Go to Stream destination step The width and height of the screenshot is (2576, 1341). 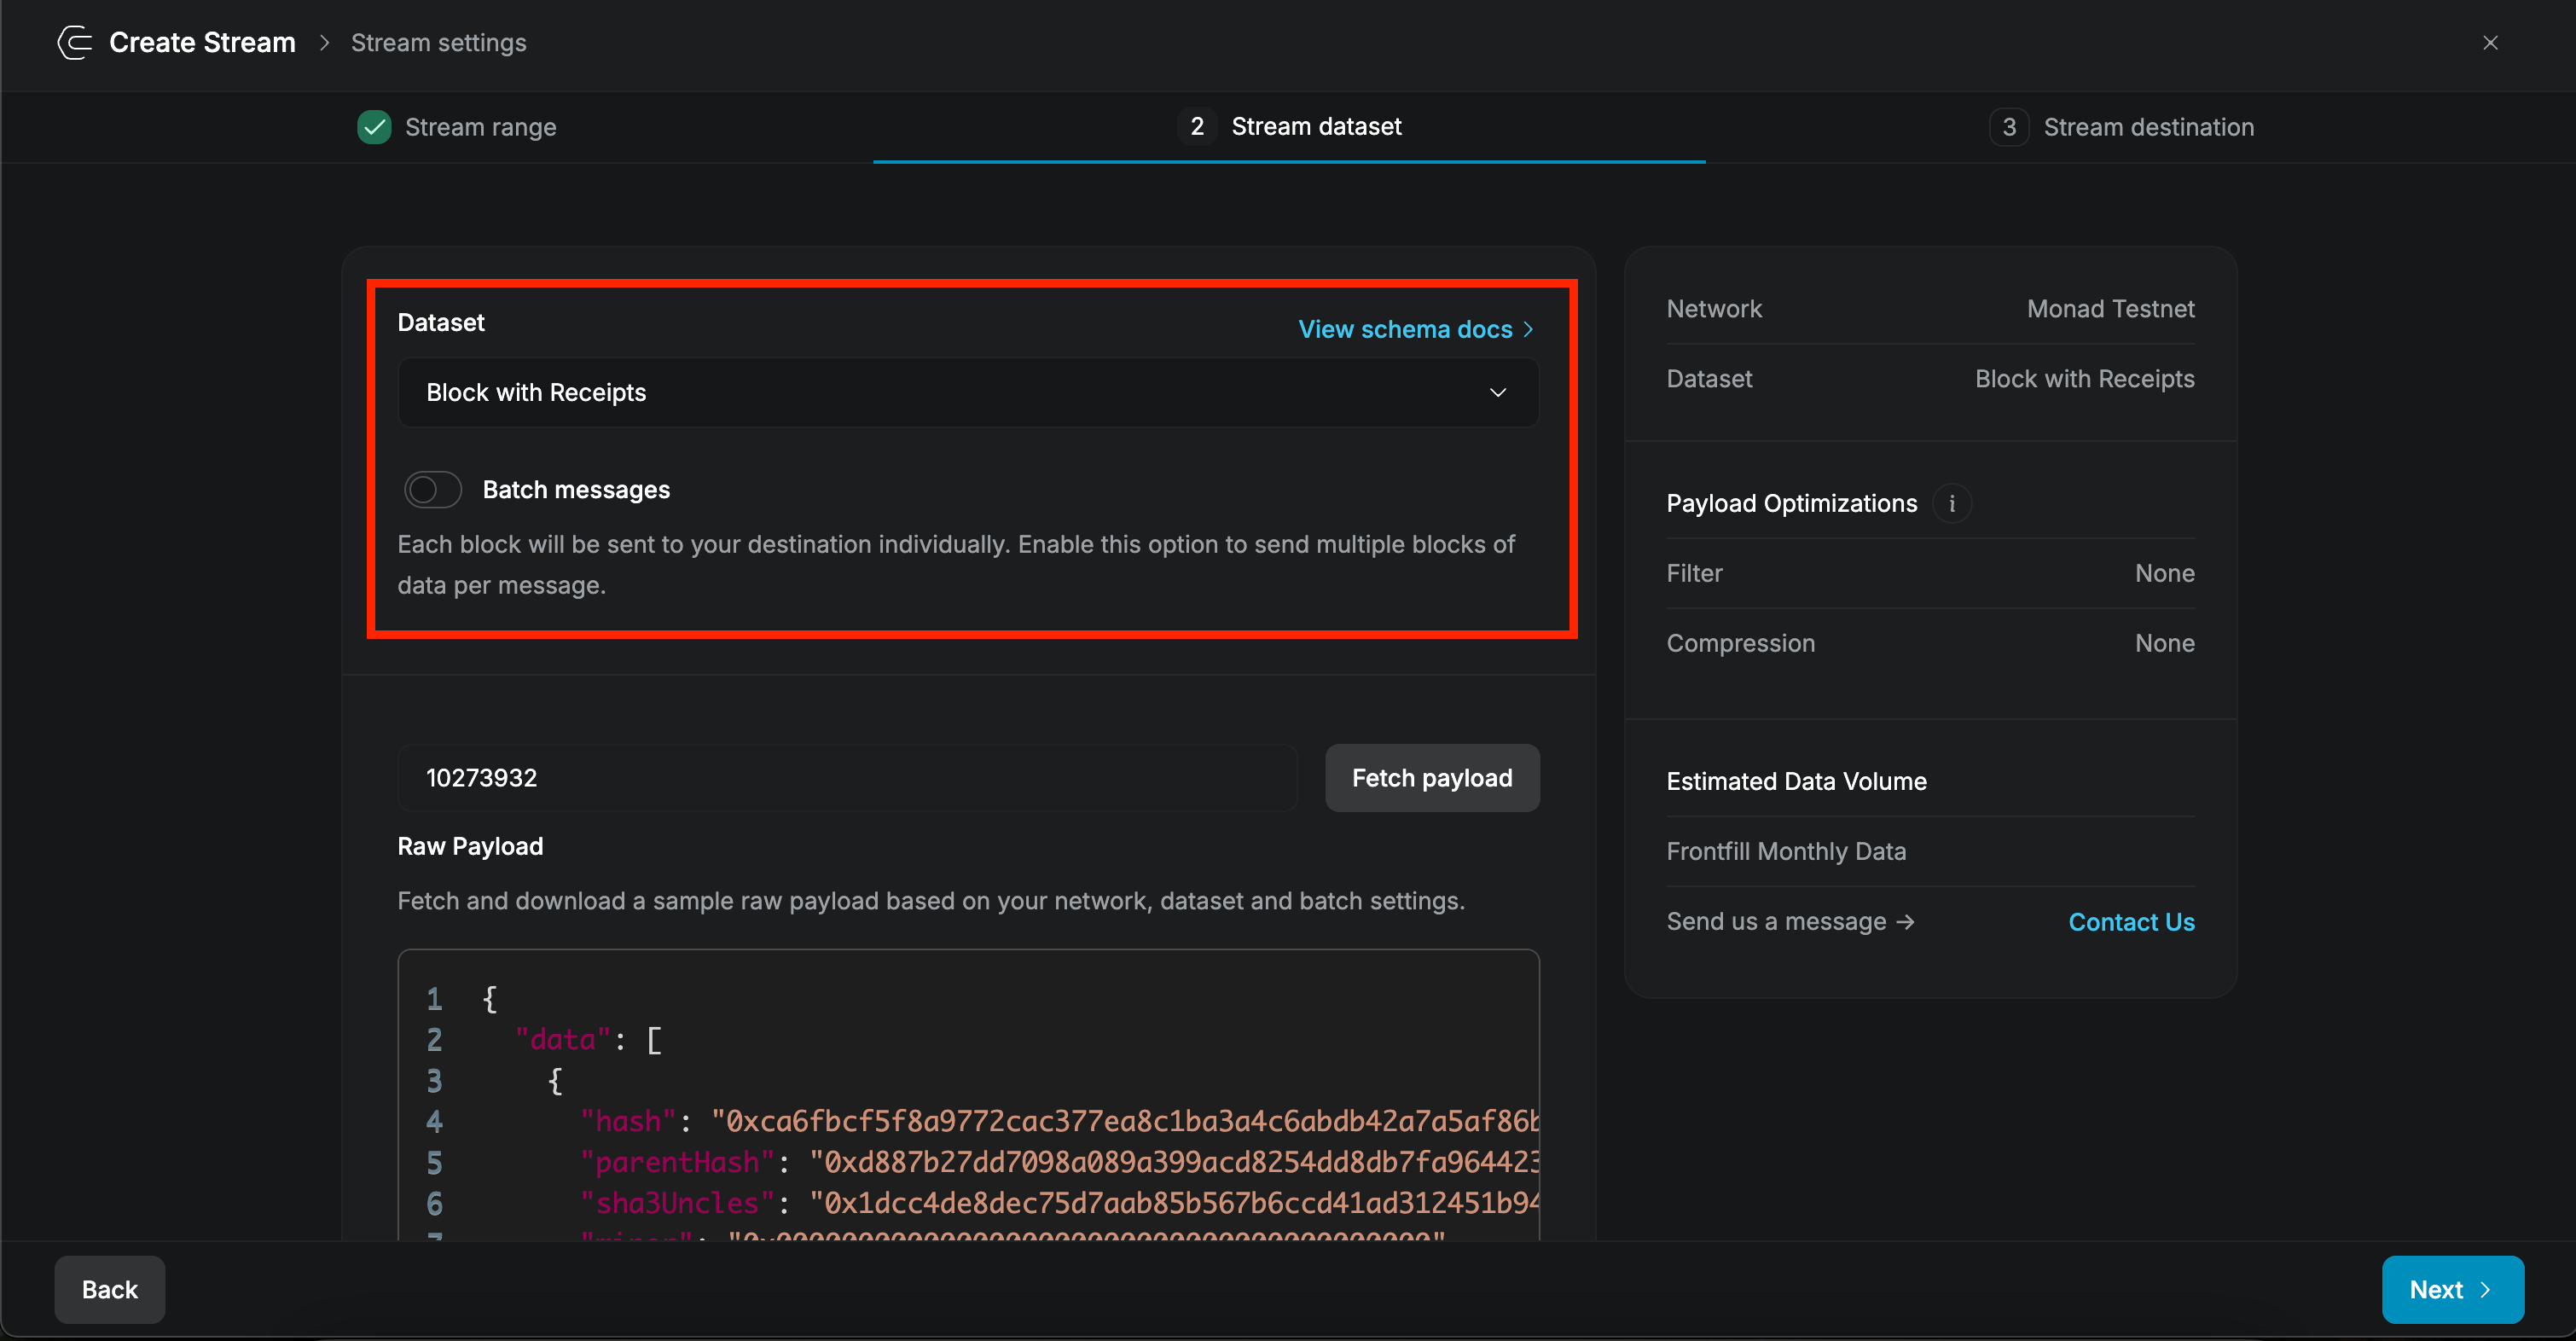point(2121,127)
